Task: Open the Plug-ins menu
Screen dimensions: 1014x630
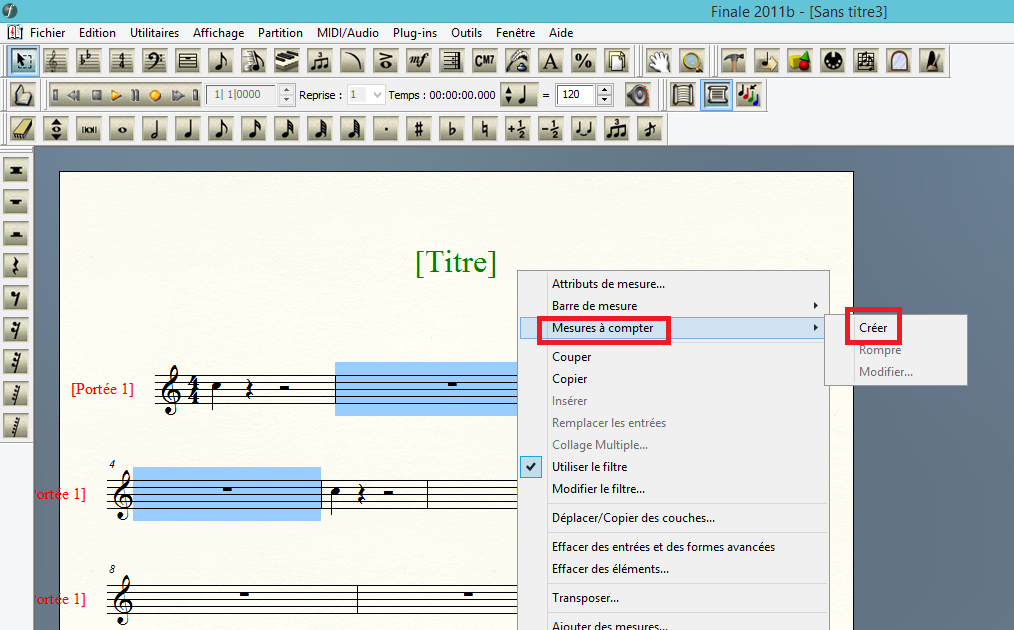Action: (x=413, y=33)
